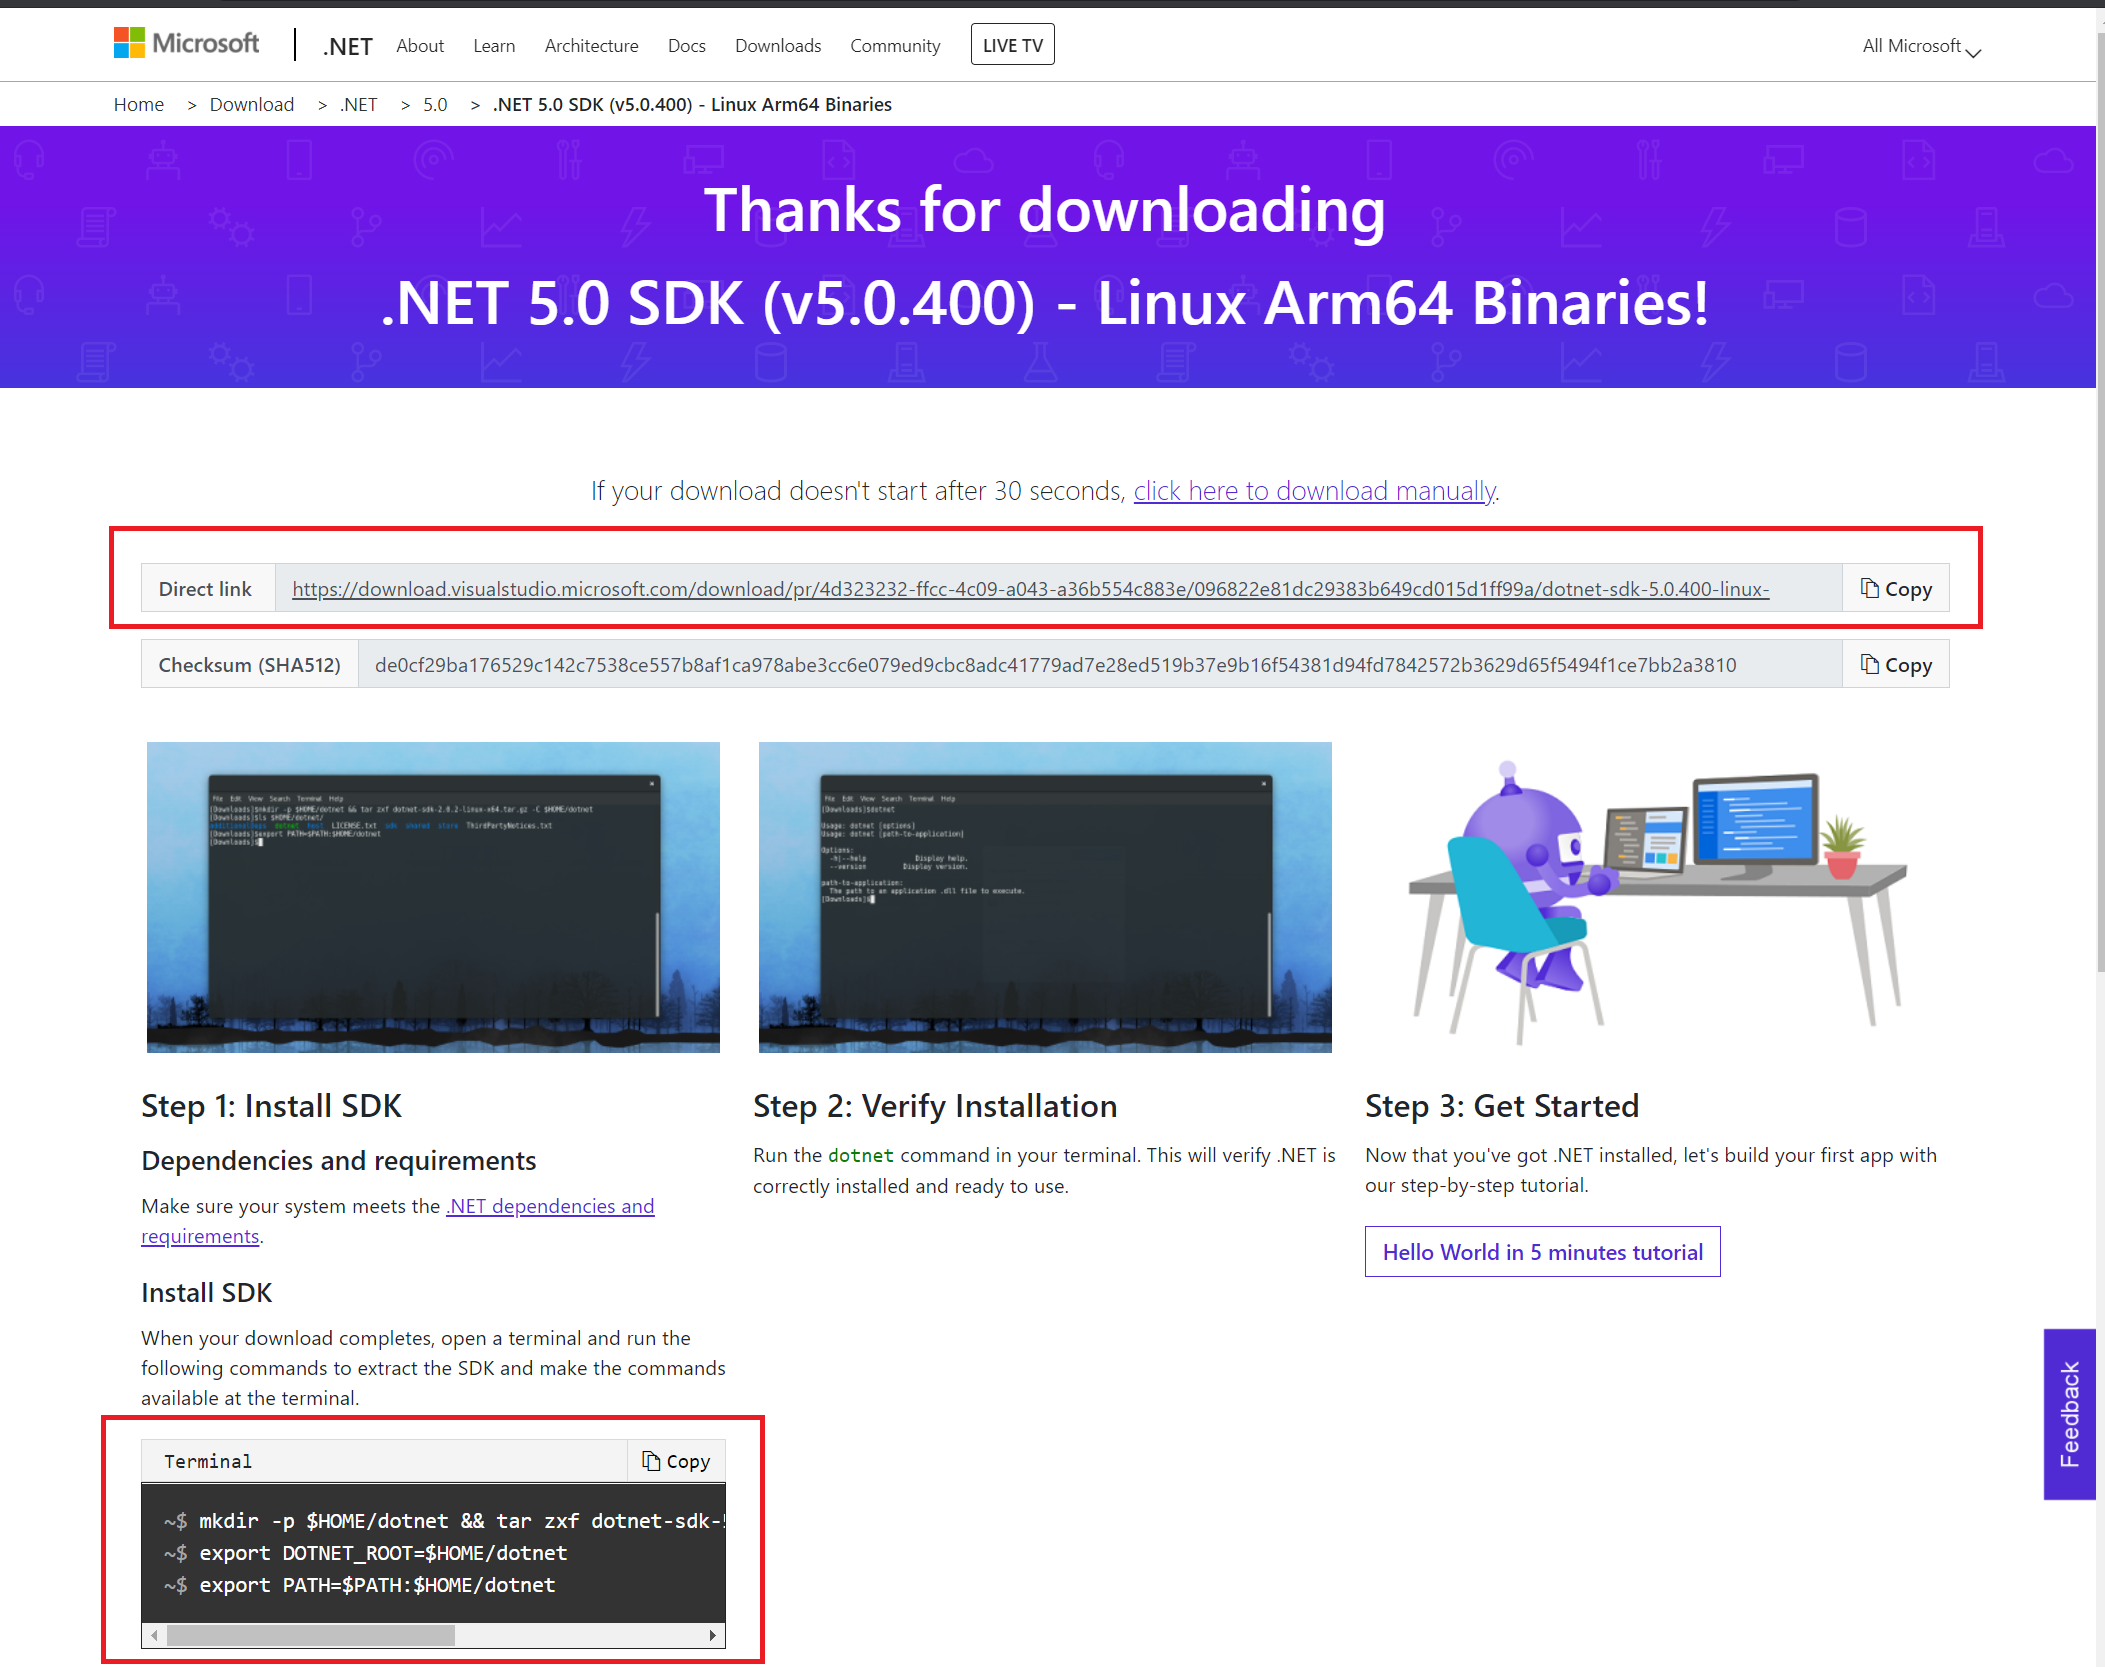Screen dimensions: 2105x1667
Task: Click the terminal horizontal scrollbar thumb
Action: click(311, 1635)
